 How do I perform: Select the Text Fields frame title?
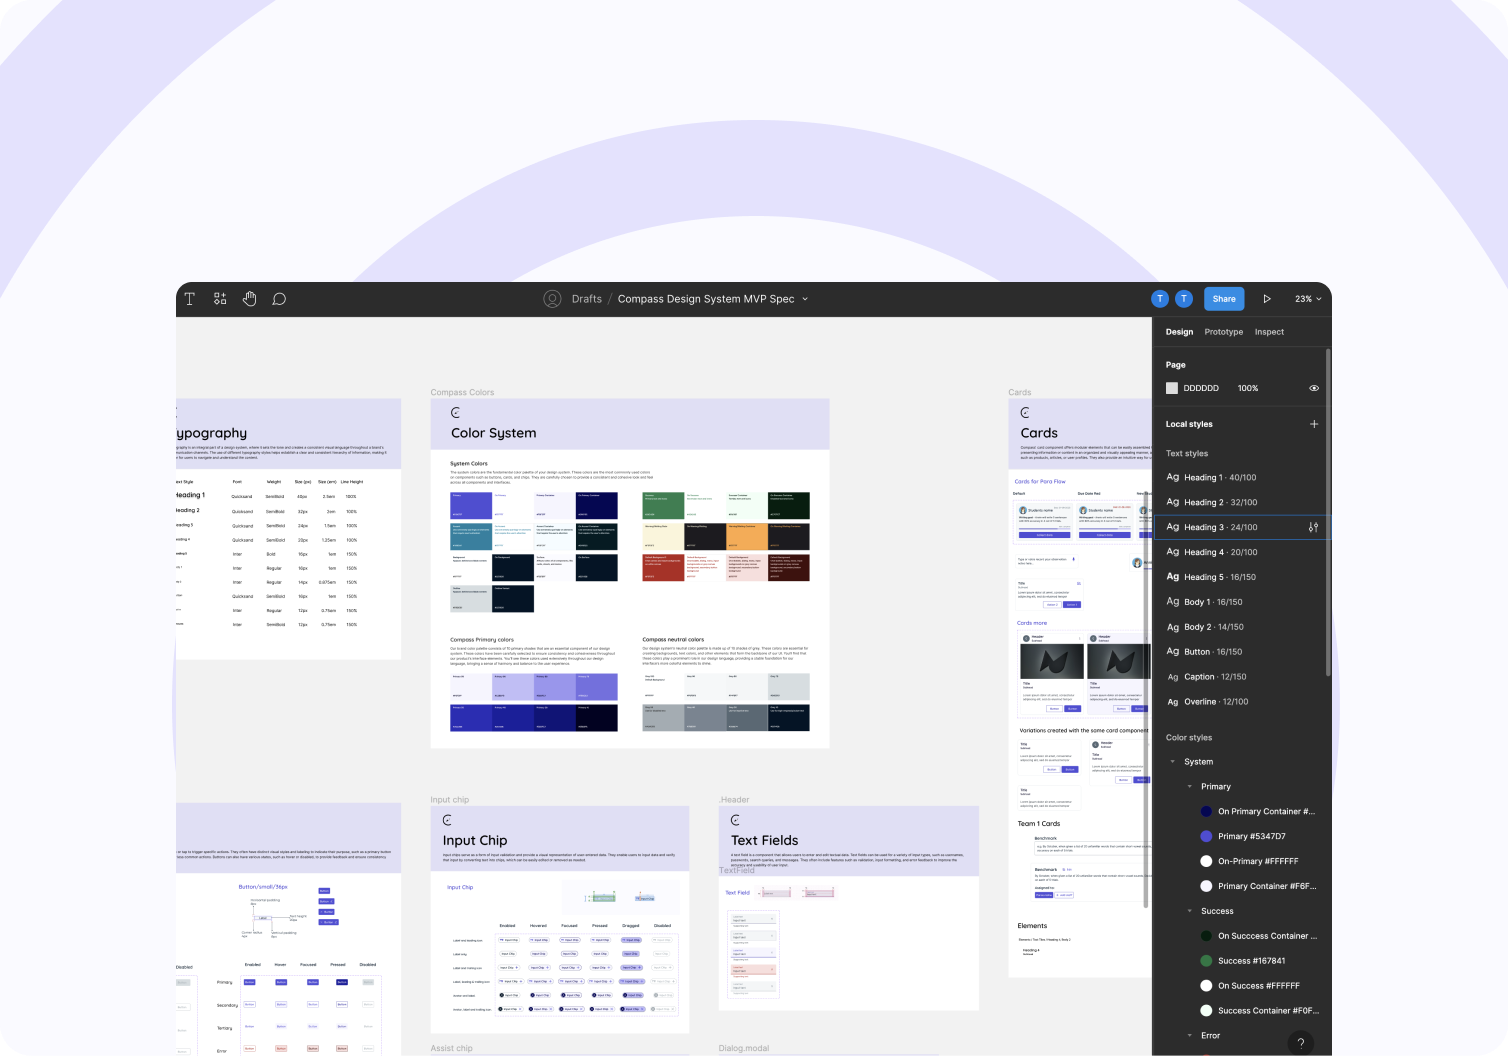764,841
